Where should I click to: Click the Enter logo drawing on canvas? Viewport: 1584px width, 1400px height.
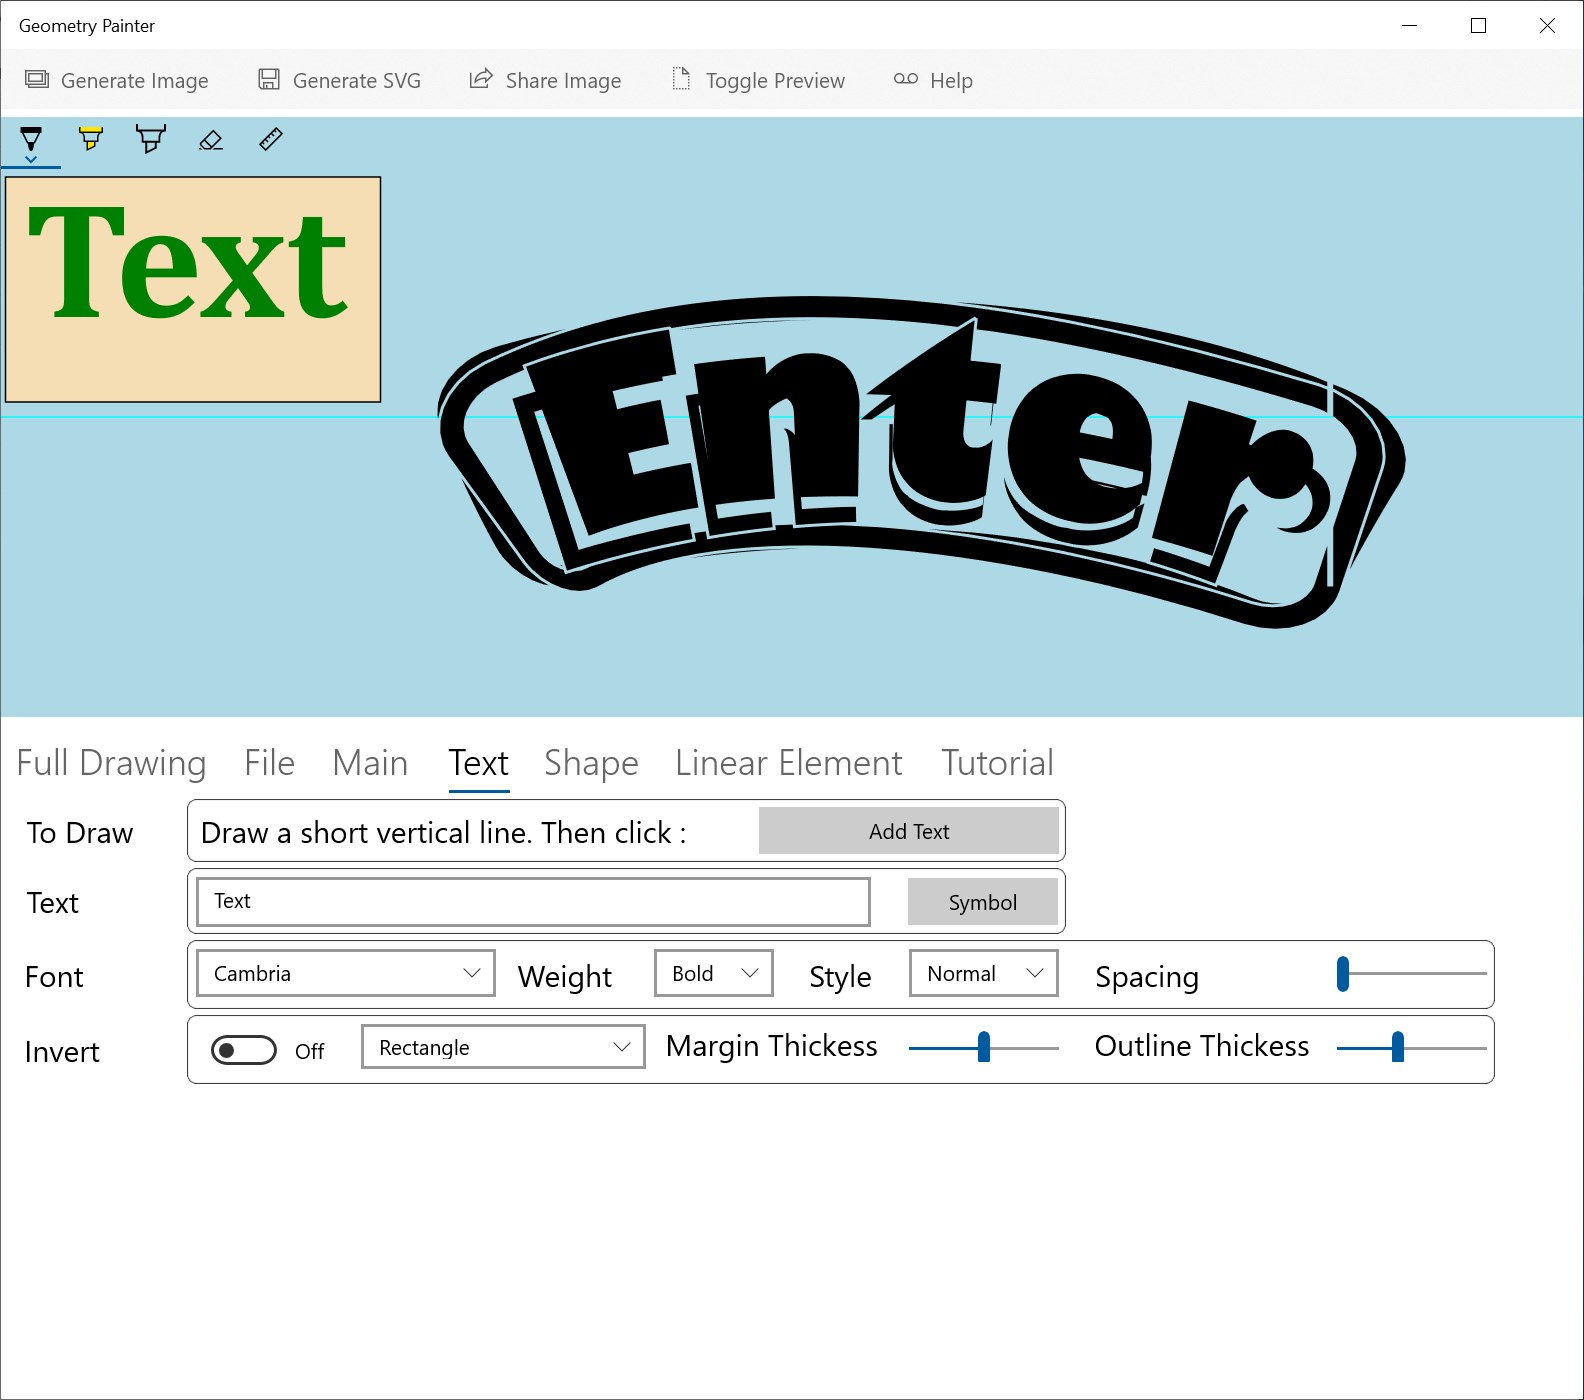tap(921, 462)
